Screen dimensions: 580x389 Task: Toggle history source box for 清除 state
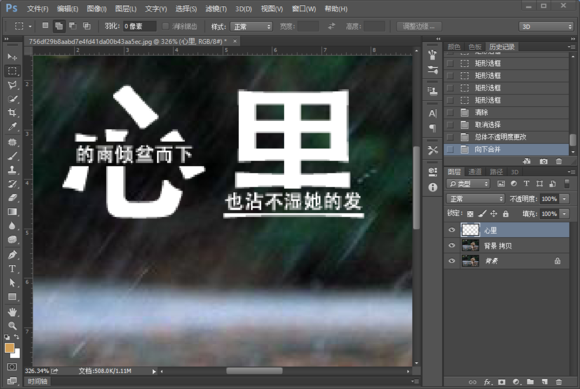pos(450,112)
